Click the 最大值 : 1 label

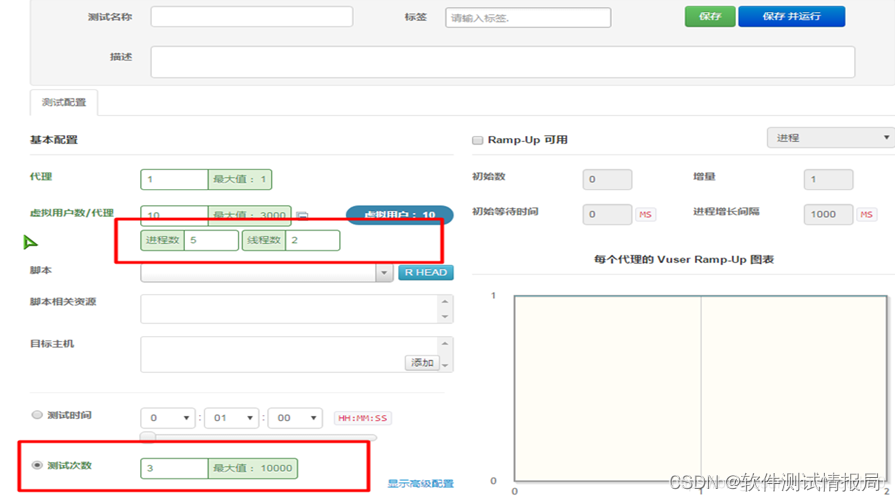click(x=240, y=179)
